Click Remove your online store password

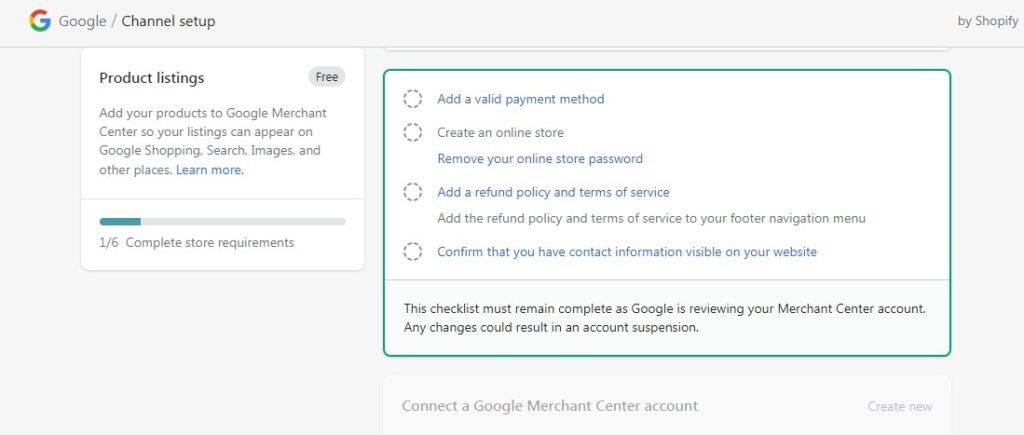point(540,159)
